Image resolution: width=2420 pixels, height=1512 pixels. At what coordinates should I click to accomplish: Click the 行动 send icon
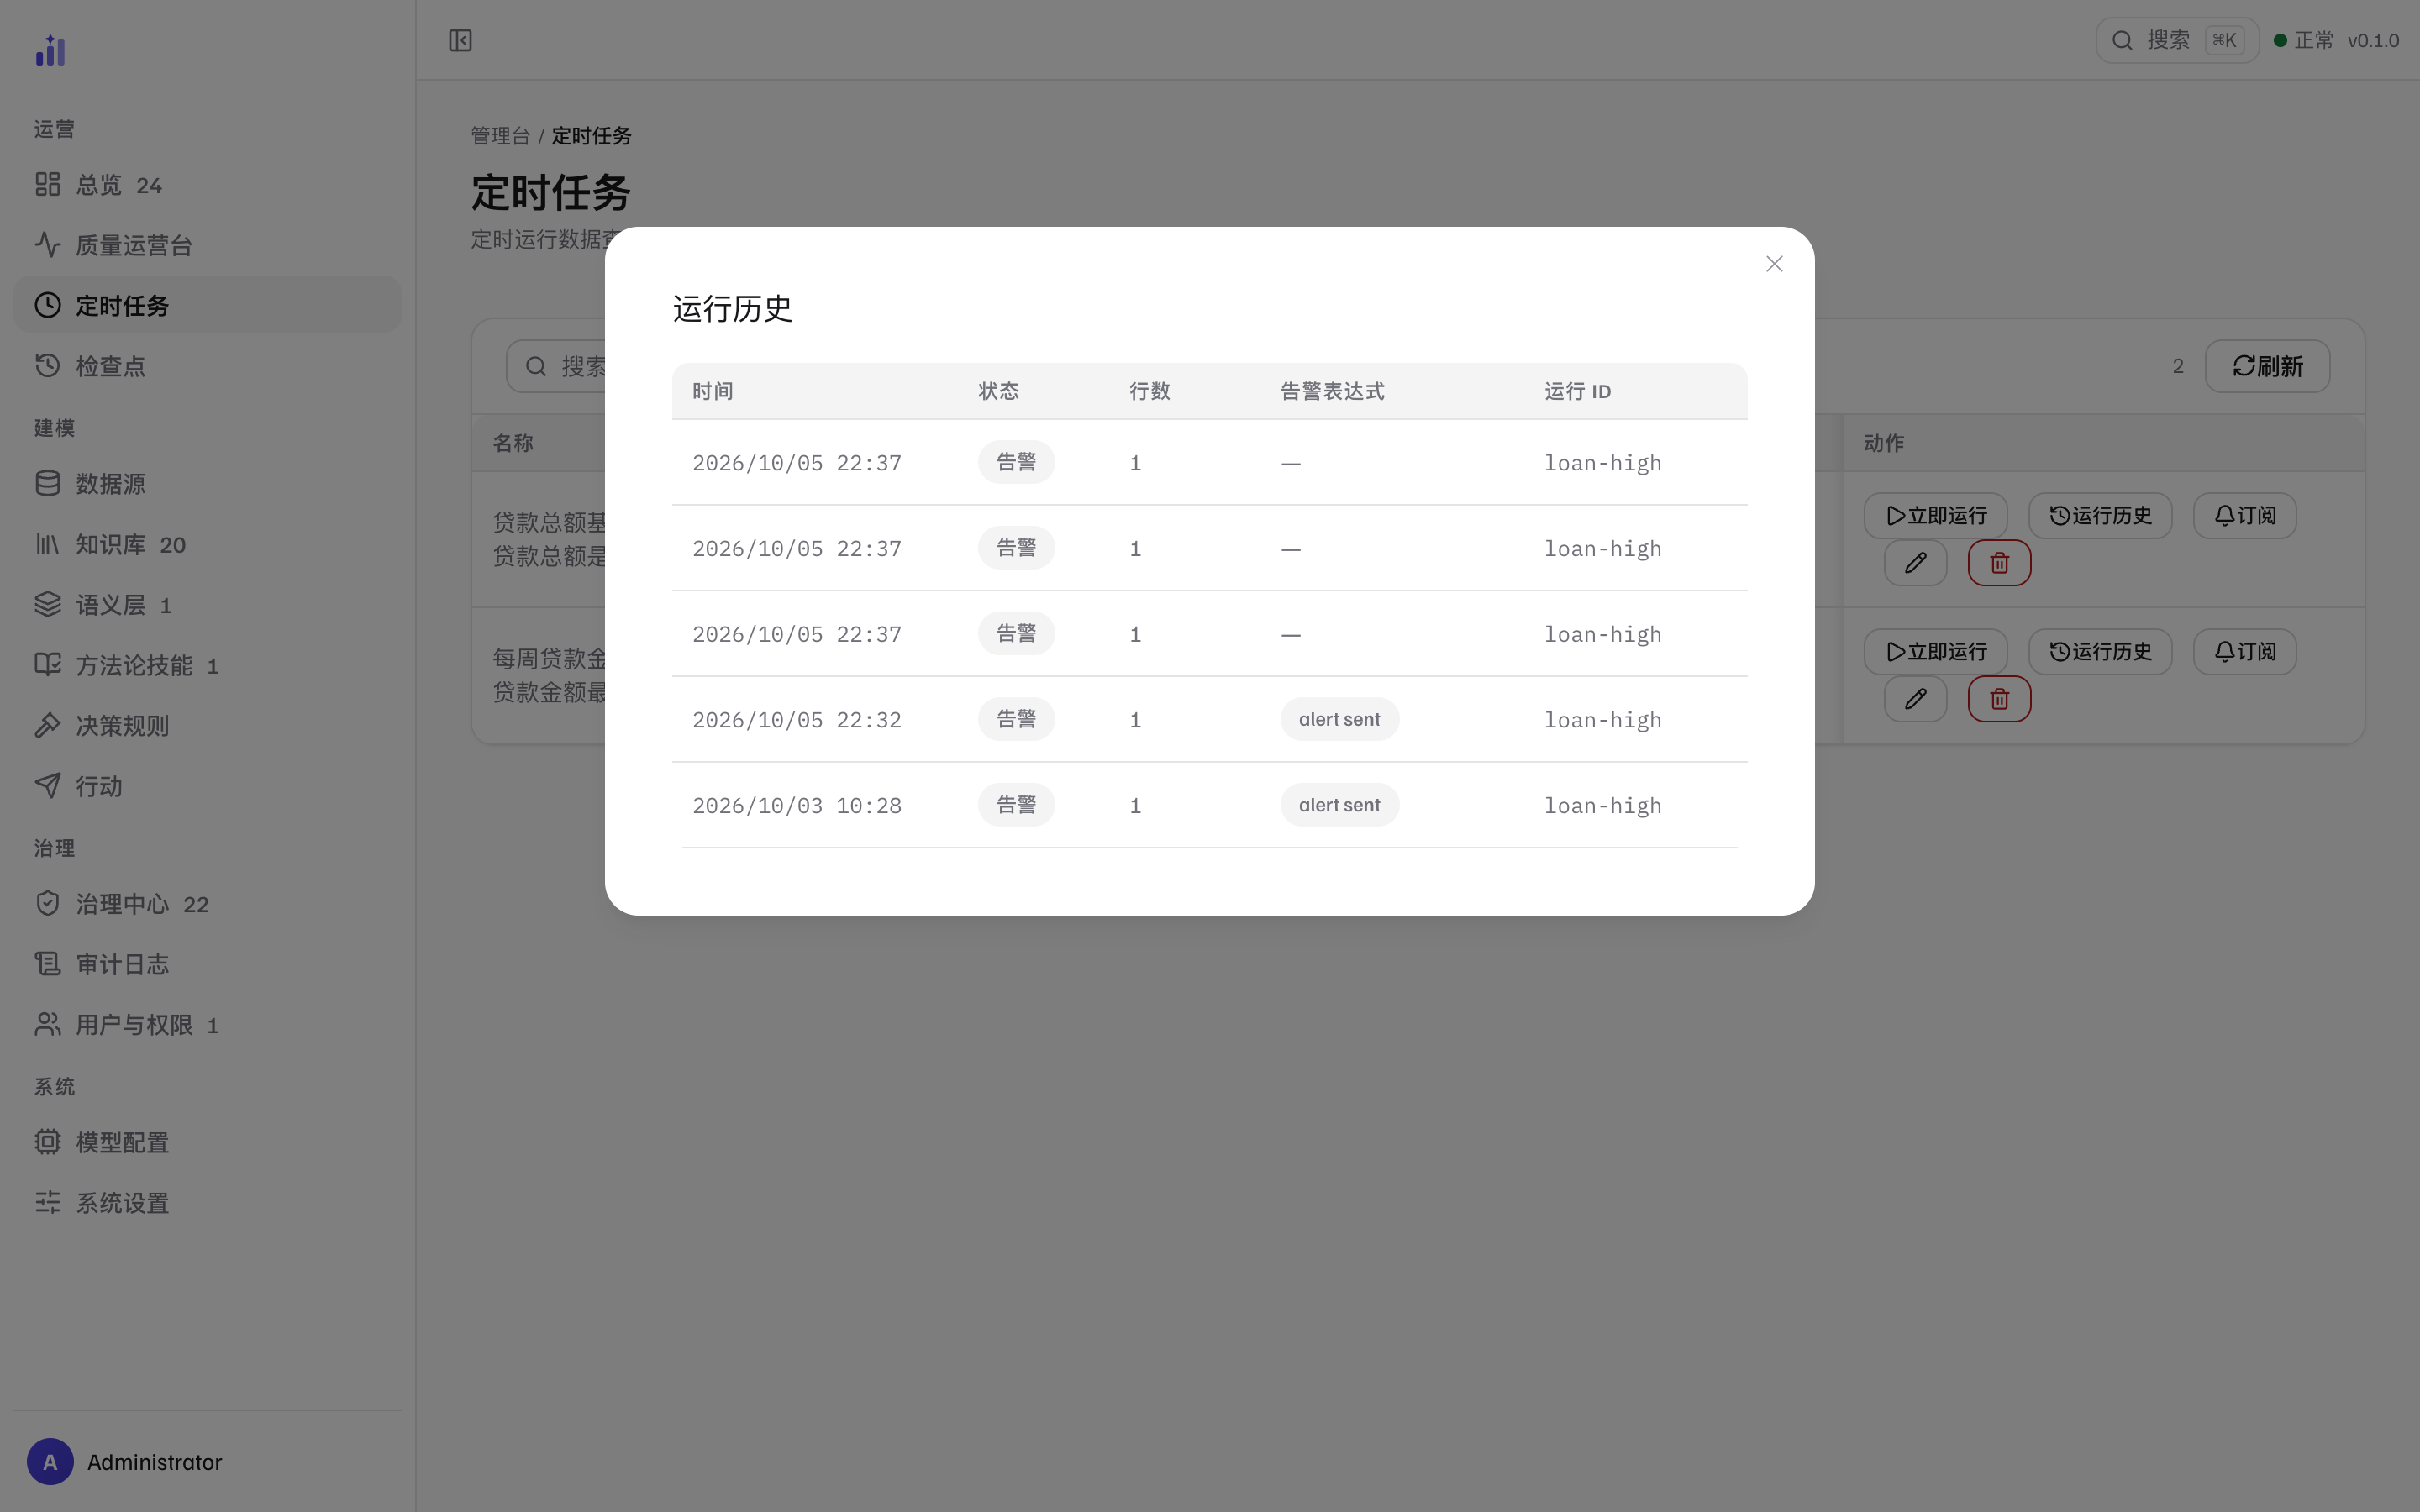(x=48, y=786)
